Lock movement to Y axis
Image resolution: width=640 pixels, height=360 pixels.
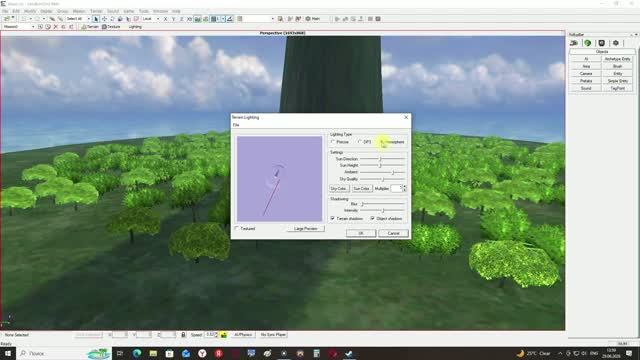click(x=173, y=19)
